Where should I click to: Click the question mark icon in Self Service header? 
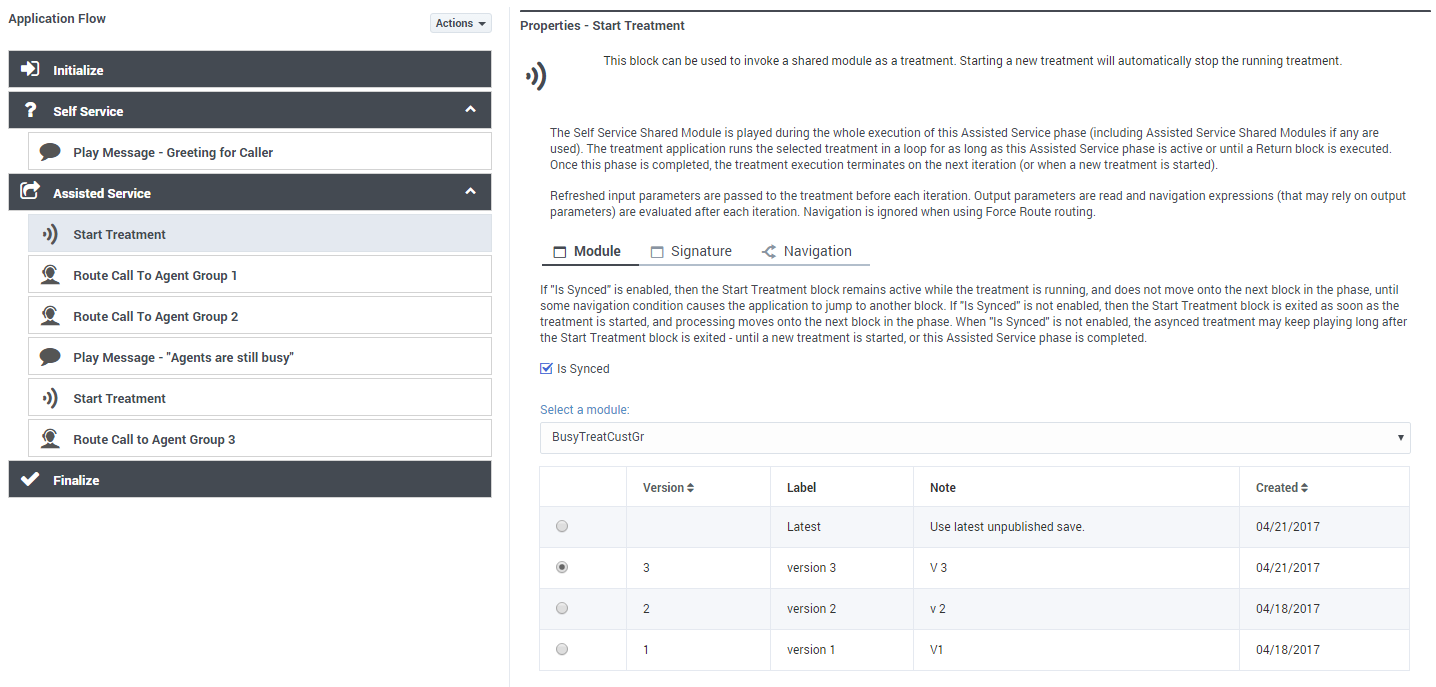coord(31,110)
